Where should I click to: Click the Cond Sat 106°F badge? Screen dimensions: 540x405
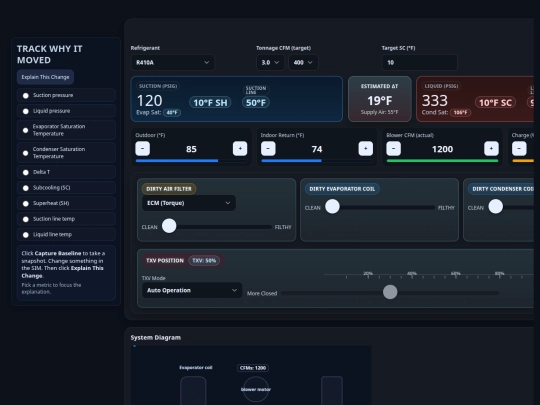pos(460,113)
